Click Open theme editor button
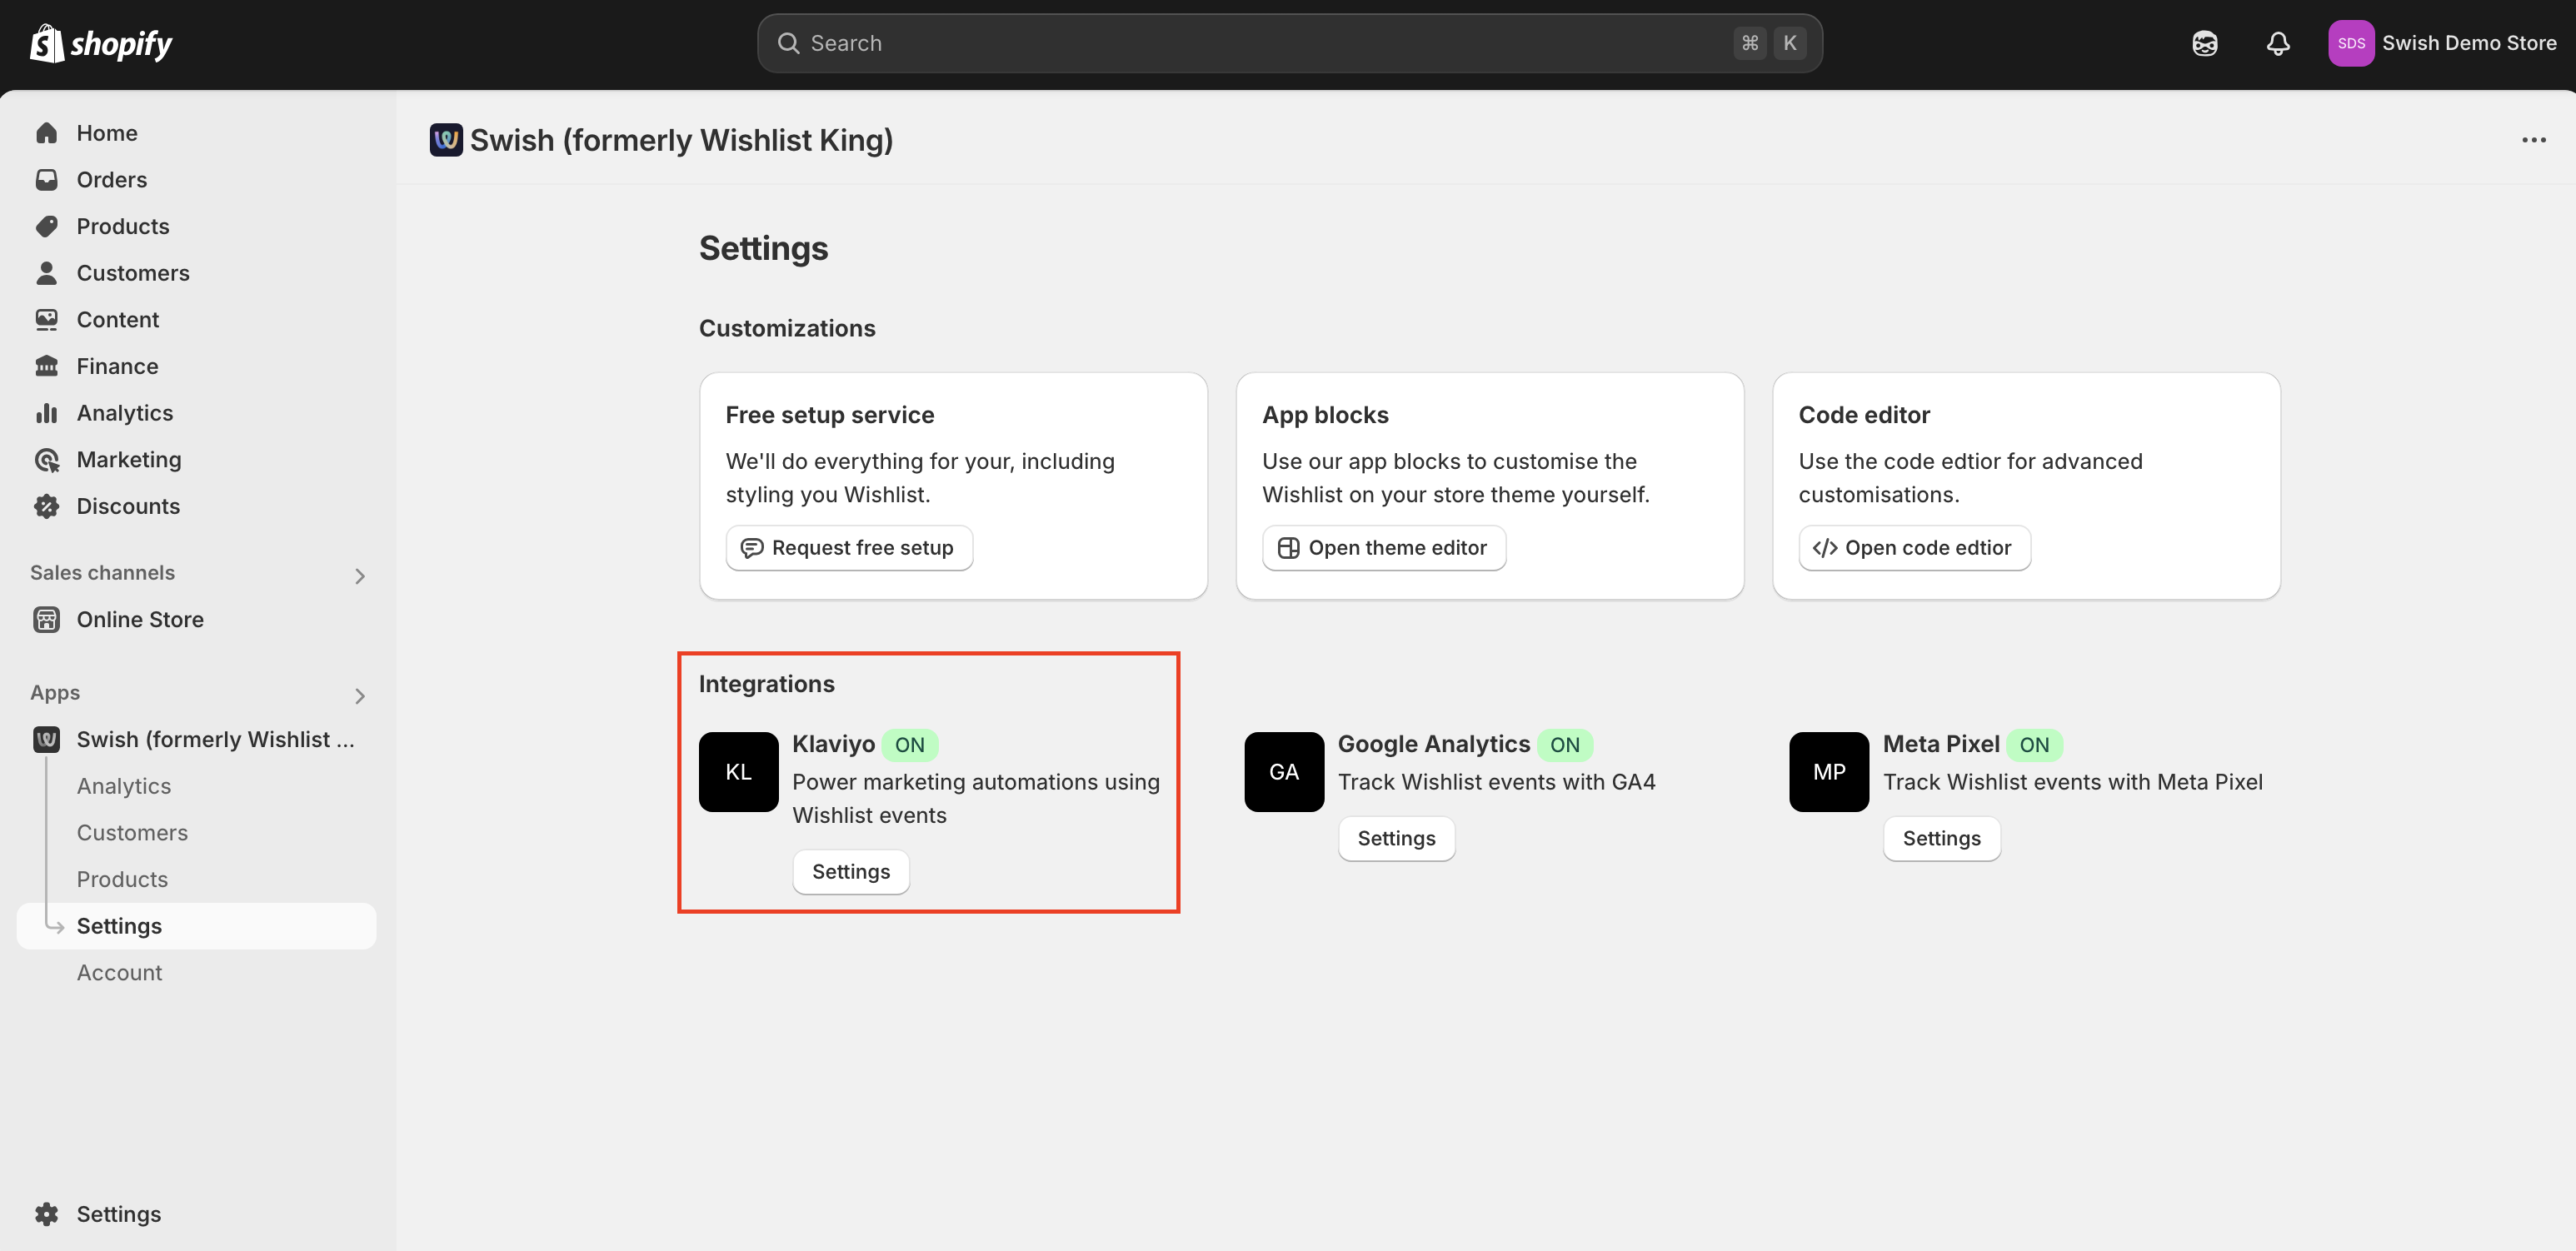Image resolution: width=2576 pixels, height=1251 pixels. pos(1383,548)
